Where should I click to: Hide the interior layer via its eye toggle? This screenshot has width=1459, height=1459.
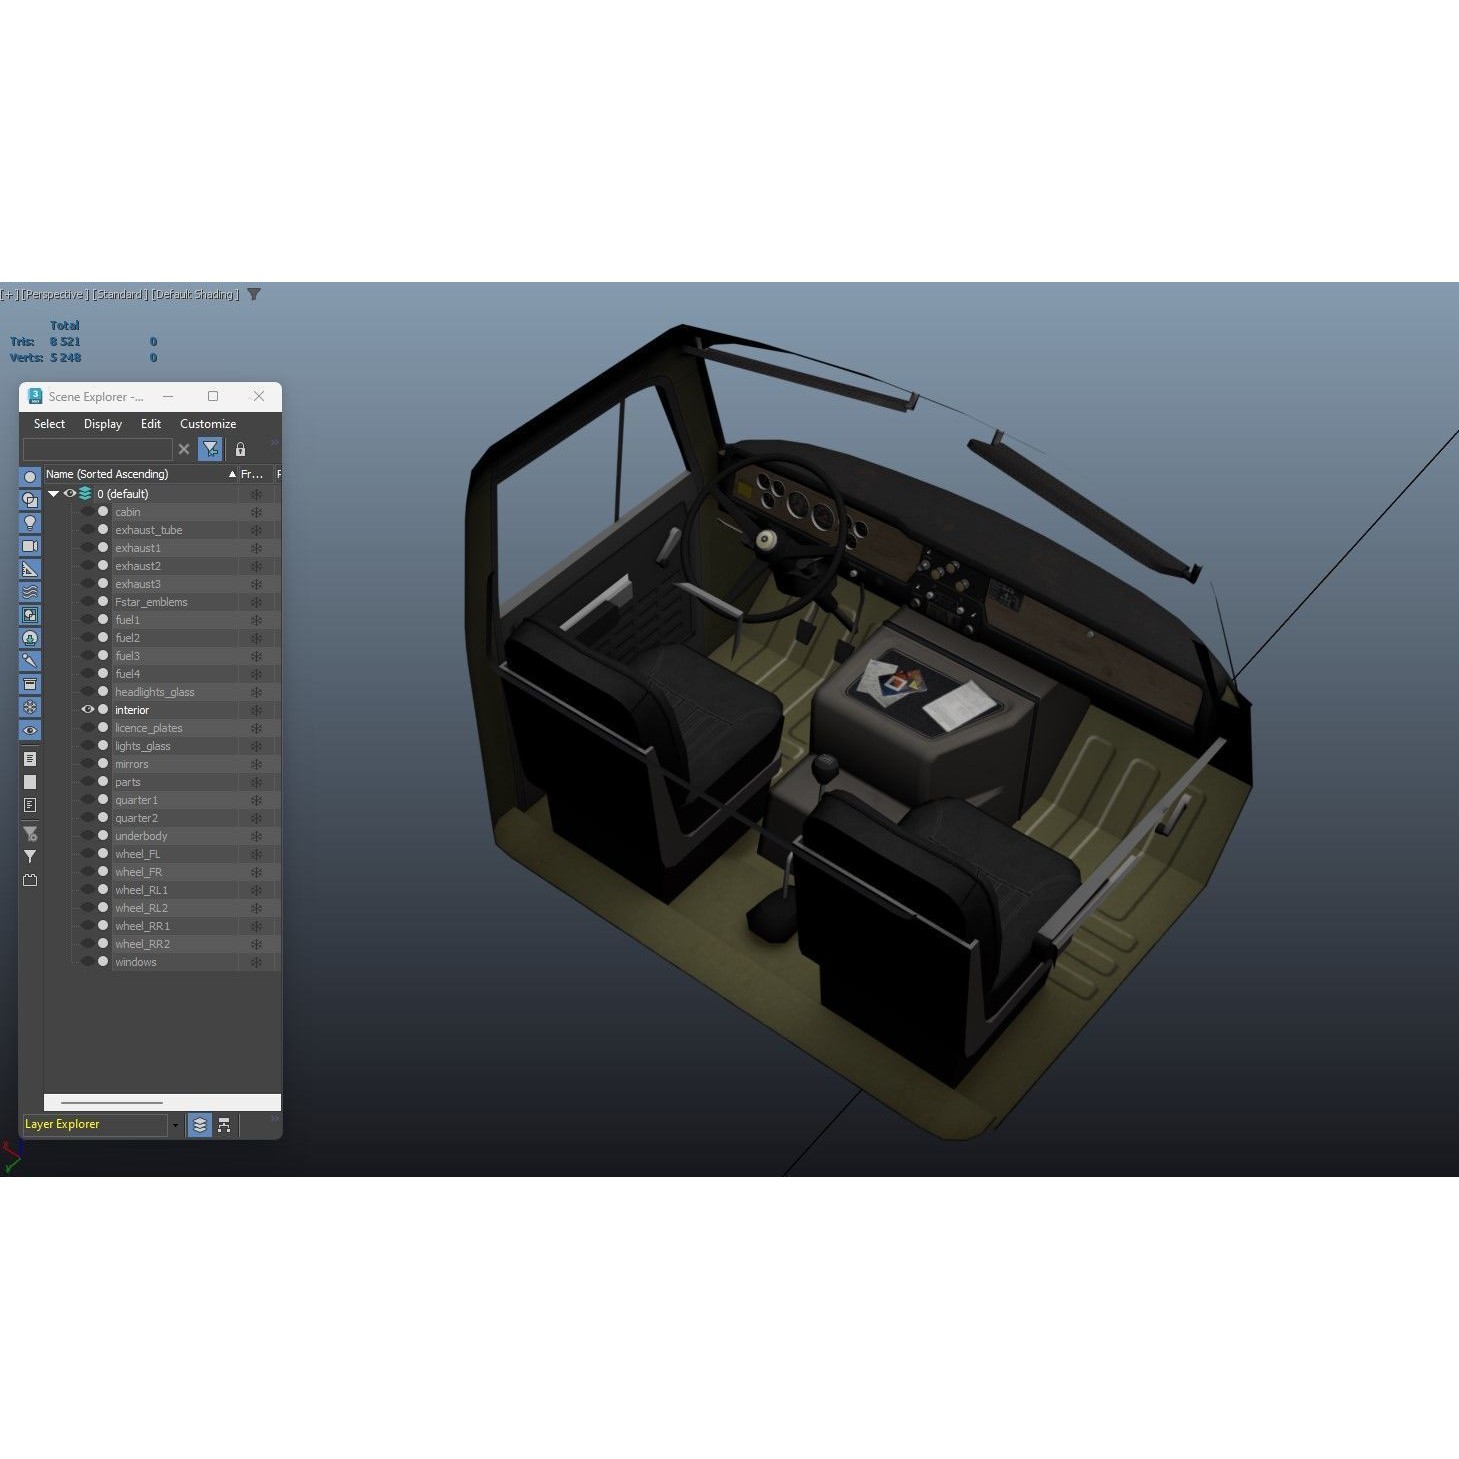click(88, 709)
